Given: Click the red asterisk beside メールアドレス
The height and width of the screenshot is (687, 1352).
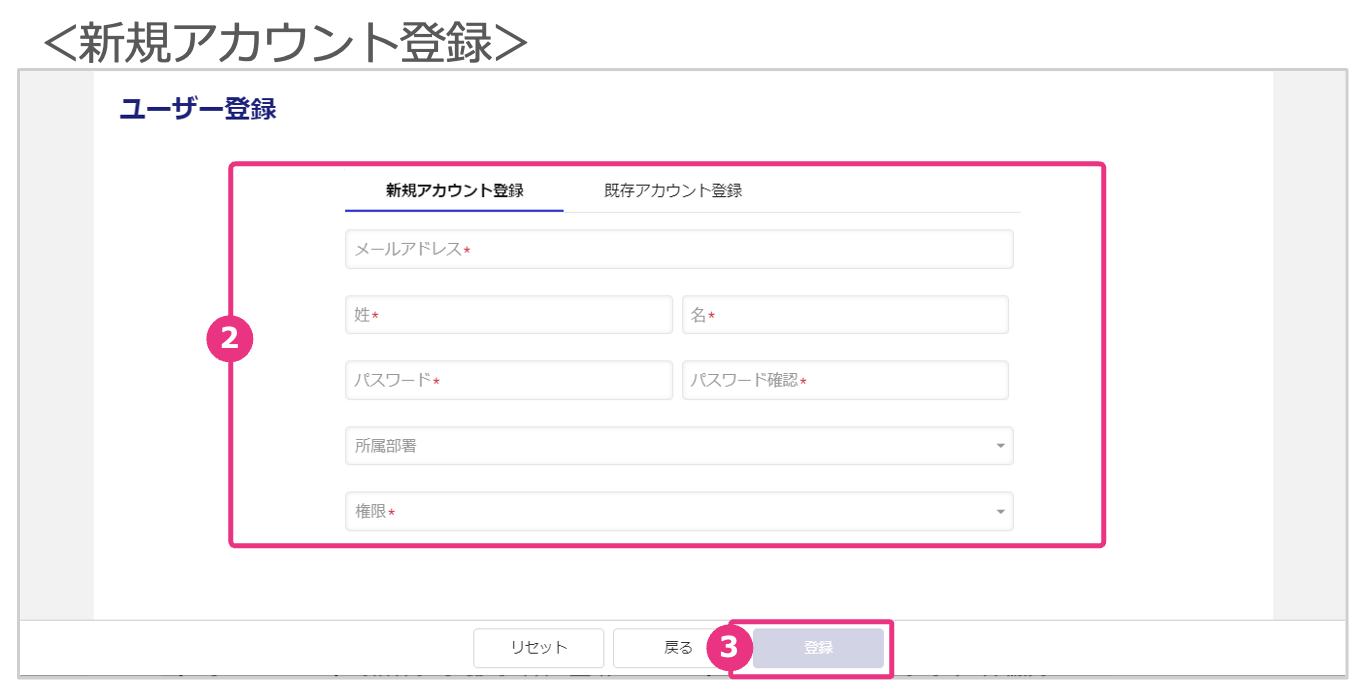Looking at the screenshot, I should tap(467, 251).
